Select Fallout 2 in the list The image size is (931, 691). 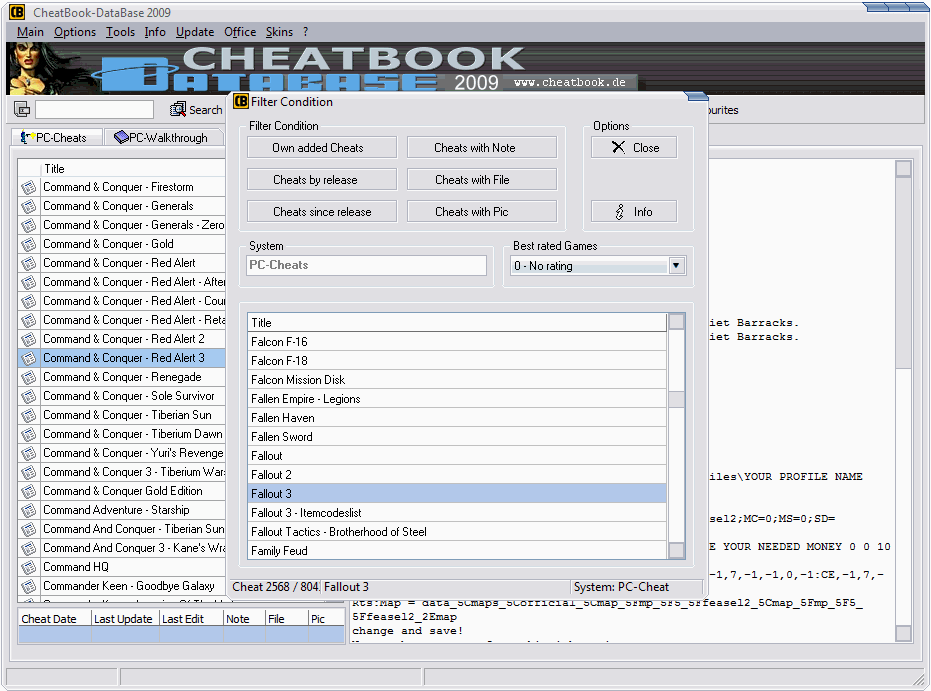[x=457, y=475]
